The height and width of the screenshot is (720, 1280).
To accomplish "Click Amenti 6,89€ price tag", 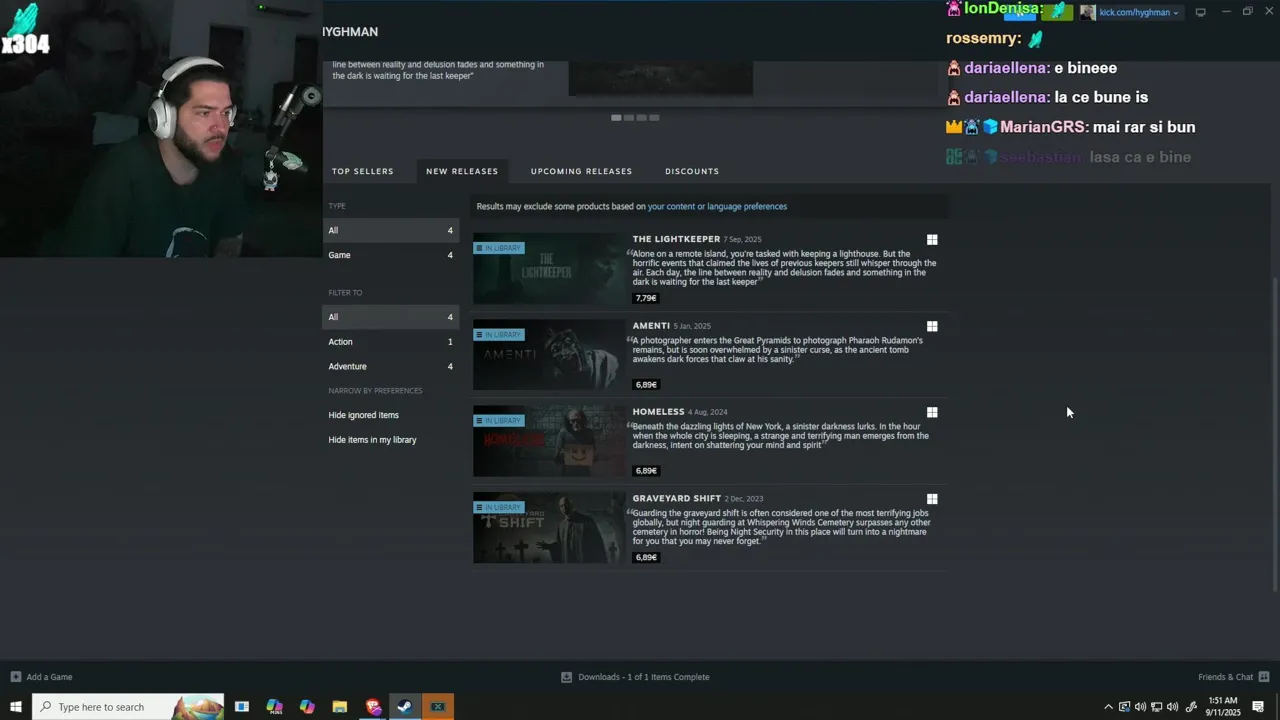I will pos(646,385).
